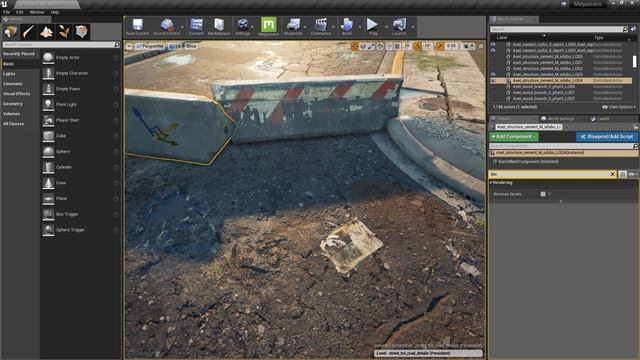Click the property matrix grid icon
Viewport: 640px width, 360px height.
pos(622,174)
